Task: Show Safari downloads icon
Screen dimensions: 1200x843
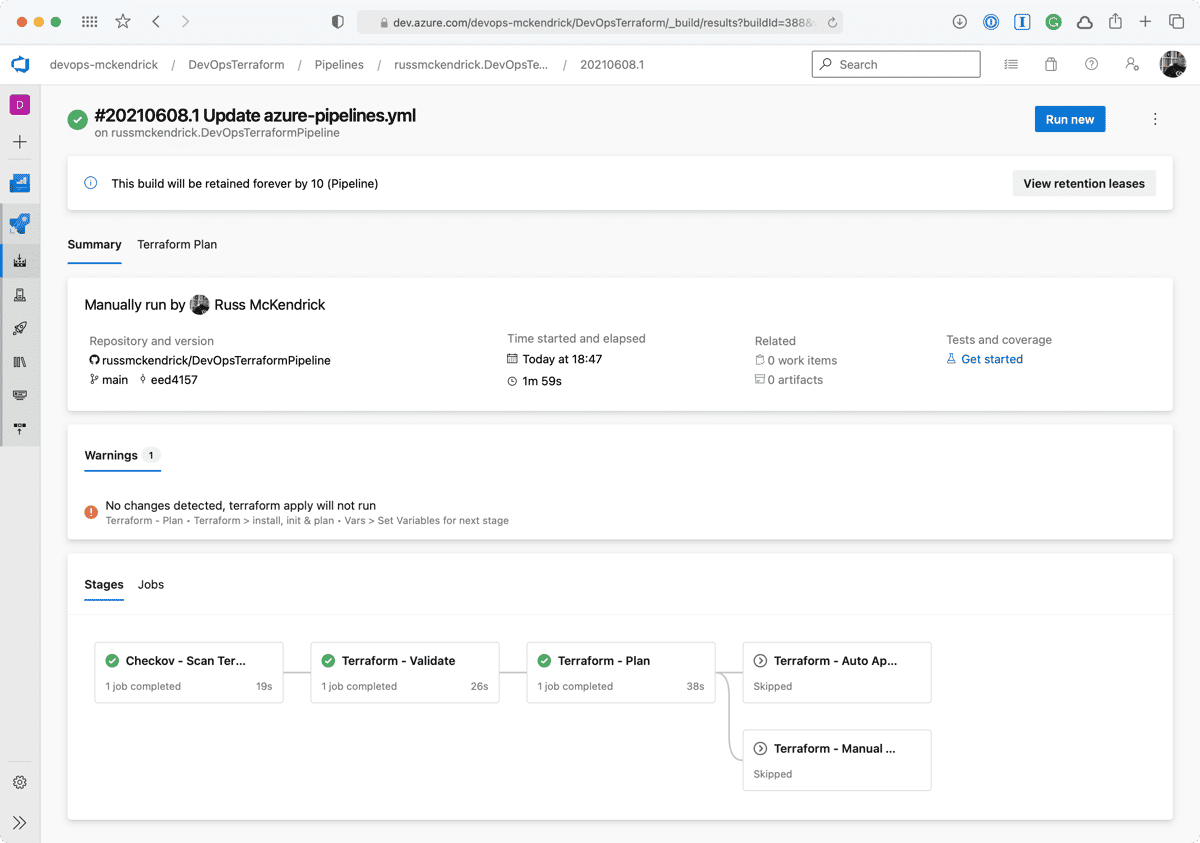Action: click(x=960, y=22)
